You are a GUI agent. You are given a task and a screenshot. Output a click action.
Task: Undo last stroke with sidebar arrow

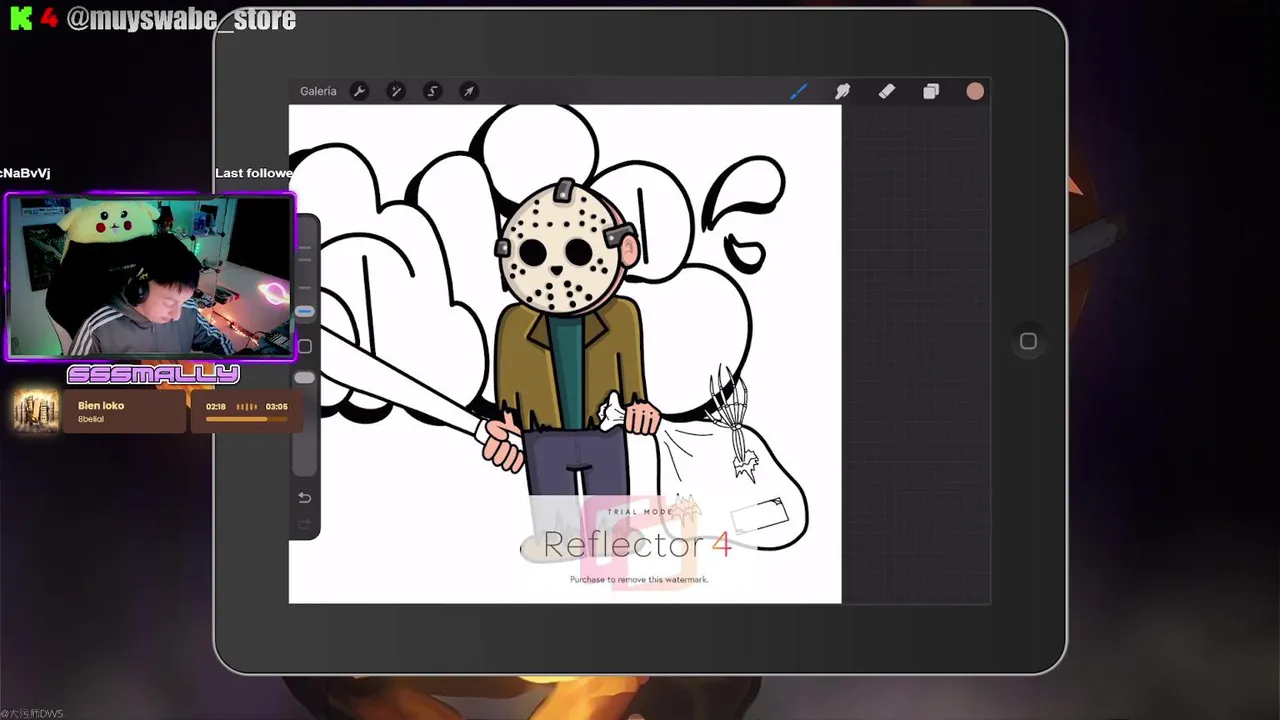pos(305,498)
